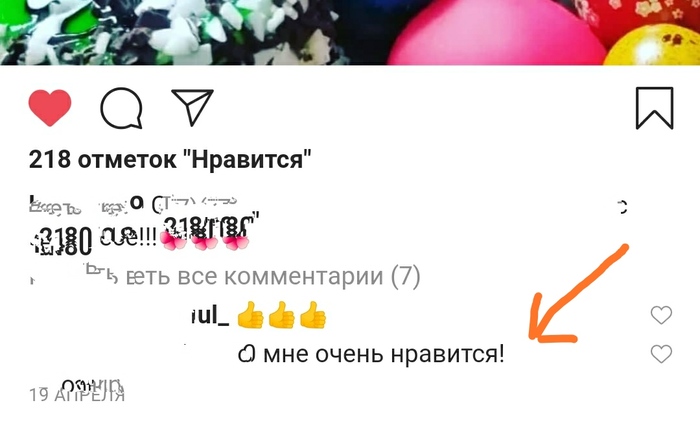The image size is (700, 427).
Task: Click the pink flower emojis in the caption
Action: 204,241
